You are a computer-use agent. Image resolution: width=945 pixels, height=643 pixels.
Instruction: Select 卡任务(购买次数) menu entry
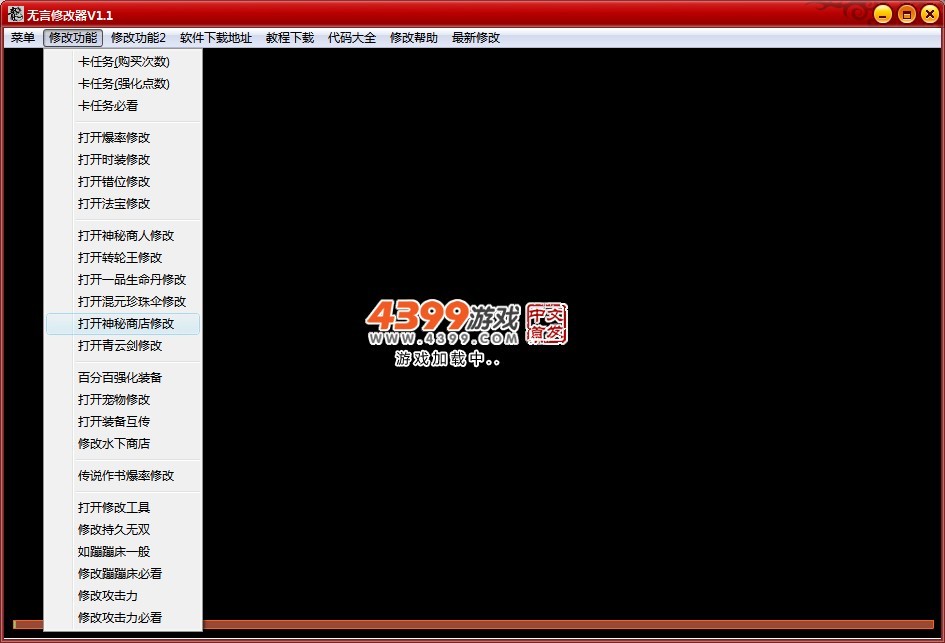(x=123, y=61)
